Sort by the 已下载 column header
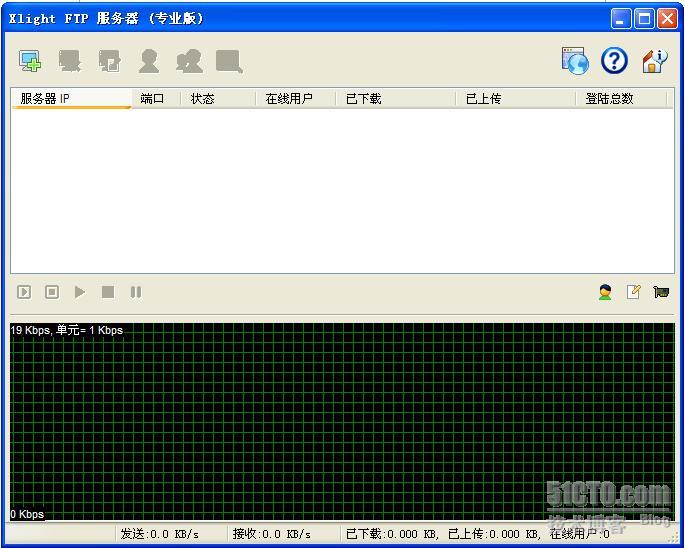The image size is (685, 548). [x=396, y=99]
